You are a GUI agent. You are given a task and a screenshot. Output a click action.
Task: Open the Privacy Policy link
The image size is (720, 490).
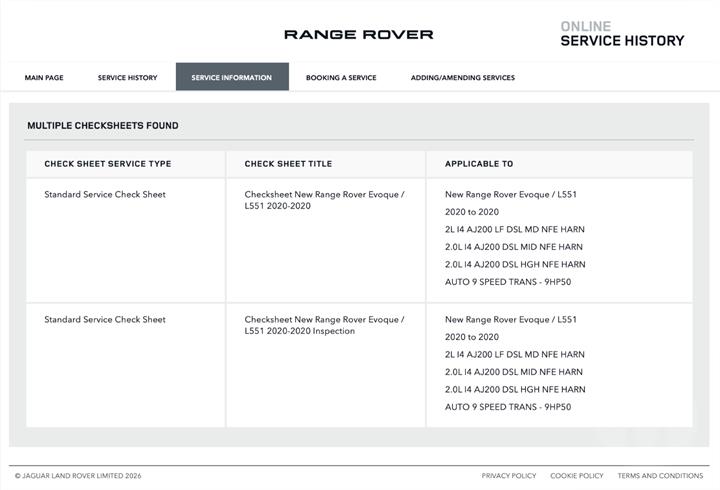[x=509, y=476]
